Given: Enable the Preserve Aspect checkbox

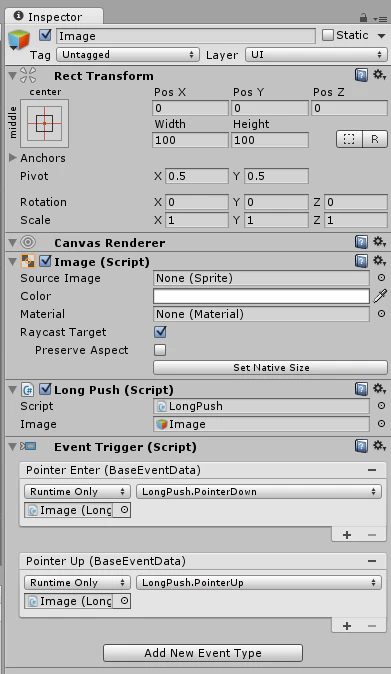Looking at the screenshot, I should point(160,350).
